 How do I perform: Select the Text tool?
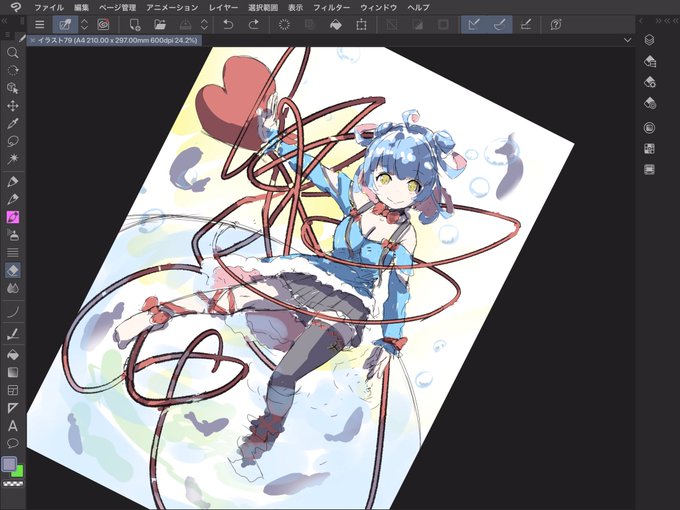(13, 426)
